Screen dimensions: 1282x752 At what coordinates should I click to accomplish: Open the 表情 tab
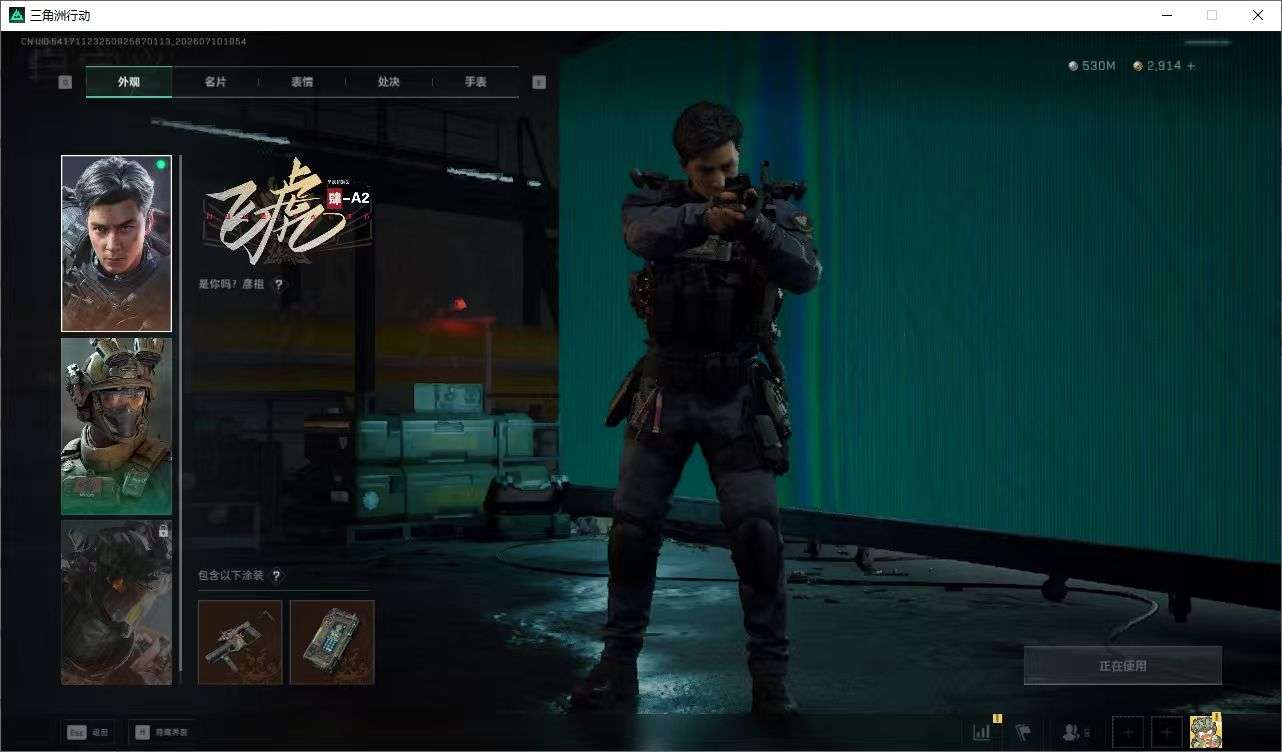tap(302, 82)
